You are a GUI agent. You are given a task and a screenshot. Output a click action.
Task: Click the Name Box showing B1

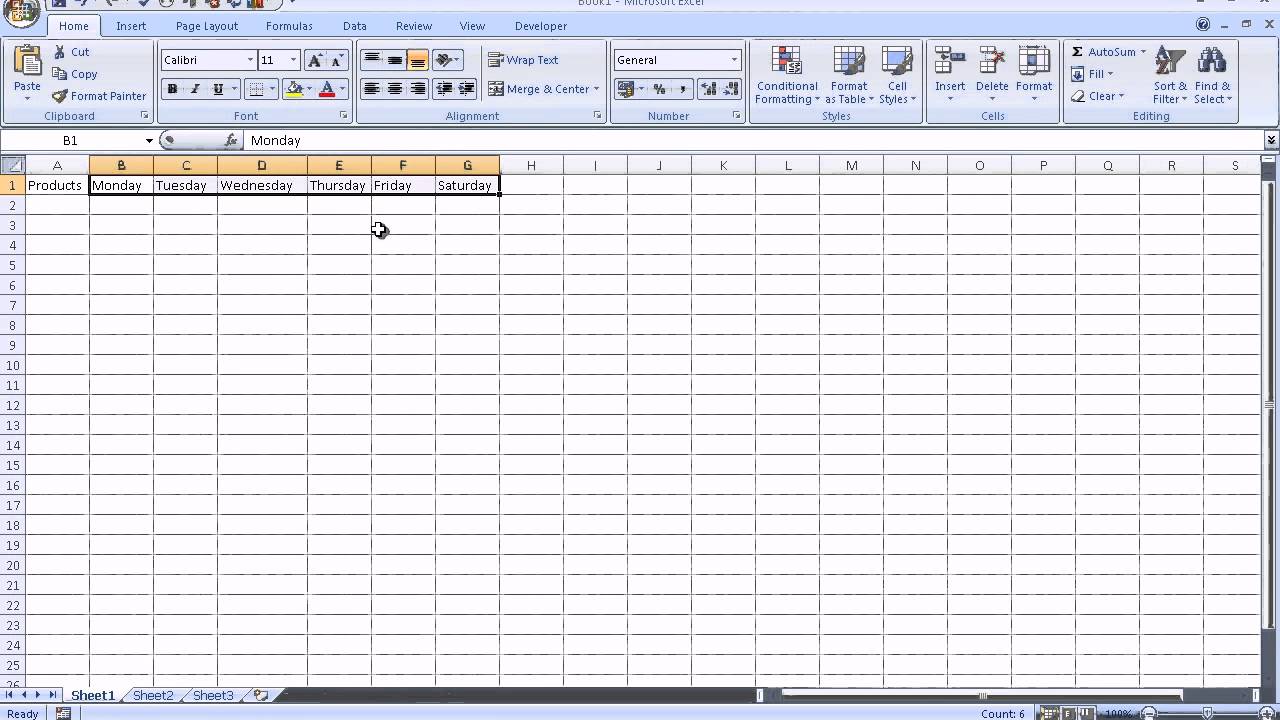71,141
